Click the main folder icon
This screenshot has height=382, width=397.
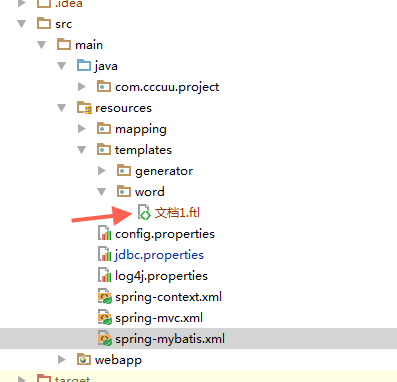(64, 44)
